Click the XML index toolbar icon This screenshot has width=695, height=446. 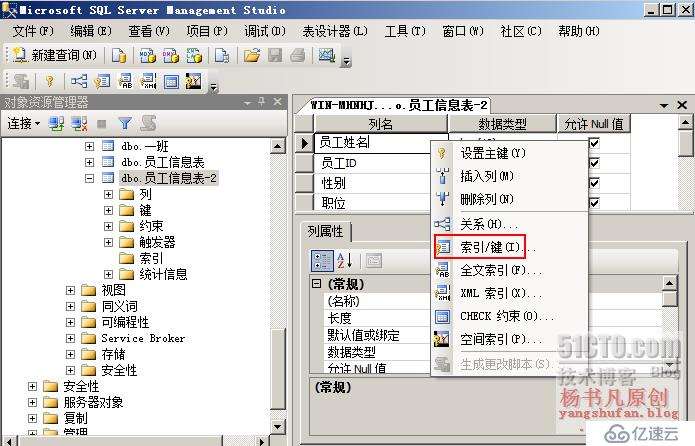(148, 81)
